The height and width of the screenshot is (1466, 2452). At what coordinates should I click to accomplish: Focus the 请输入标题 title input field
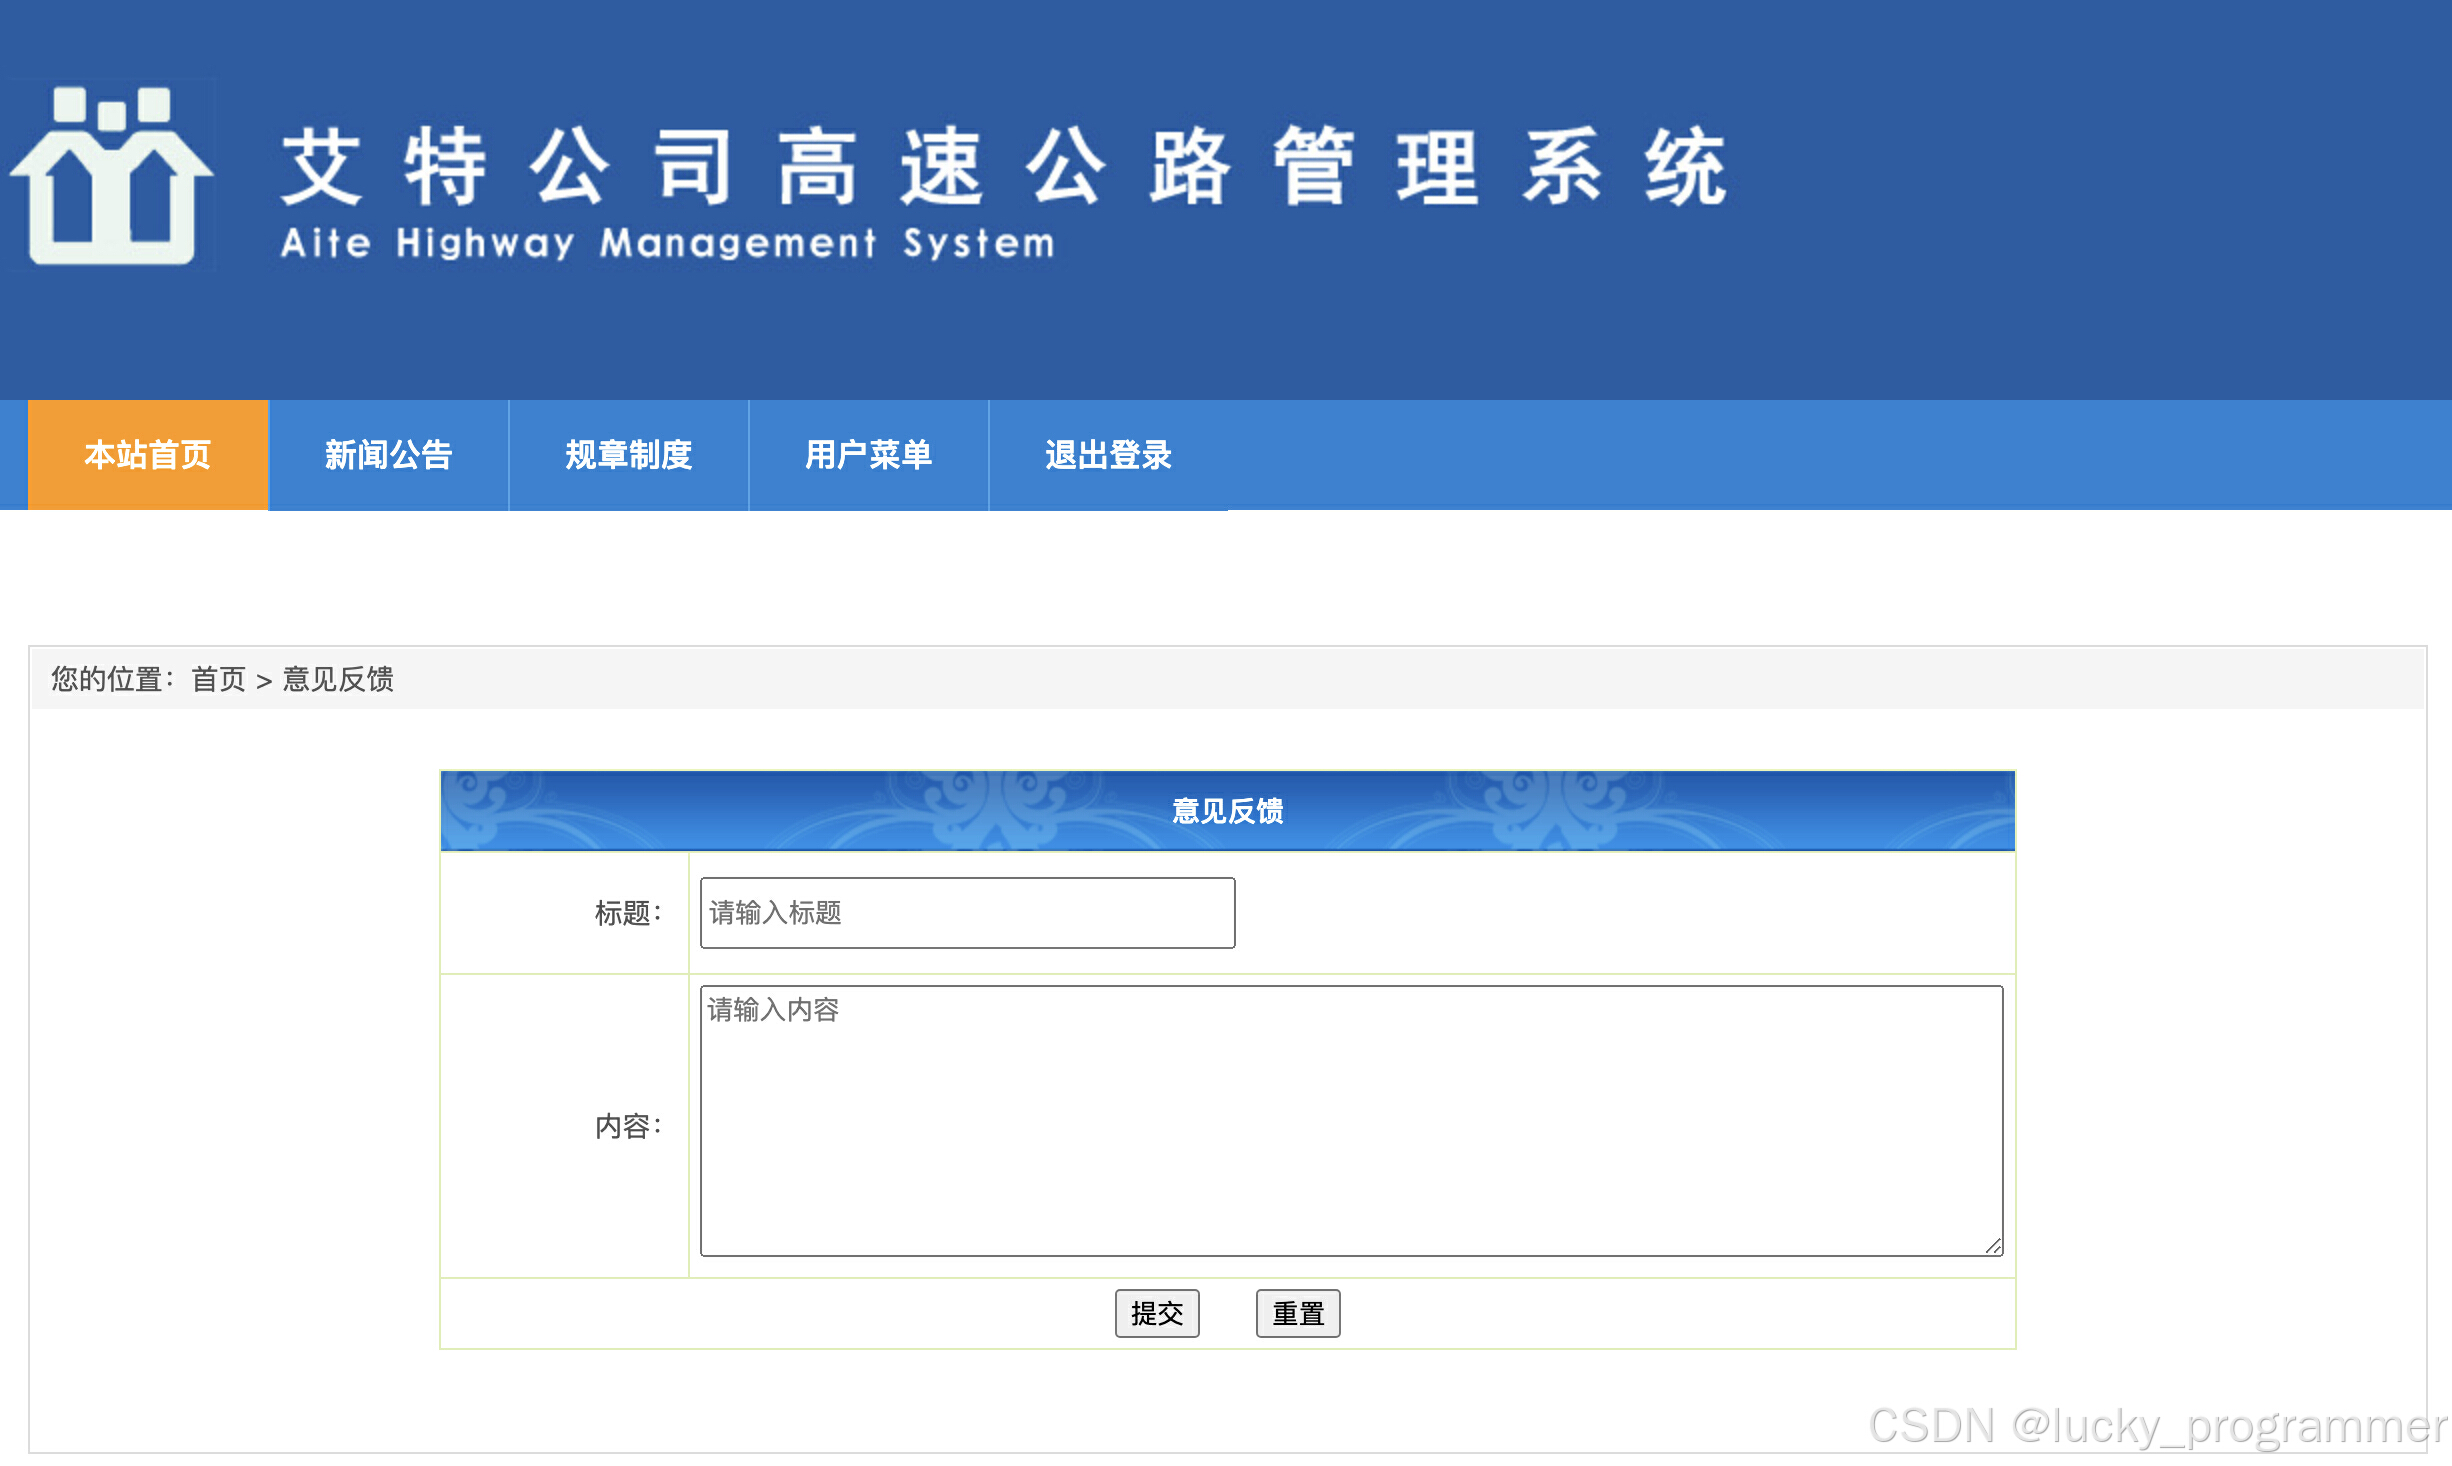[967, 913]
